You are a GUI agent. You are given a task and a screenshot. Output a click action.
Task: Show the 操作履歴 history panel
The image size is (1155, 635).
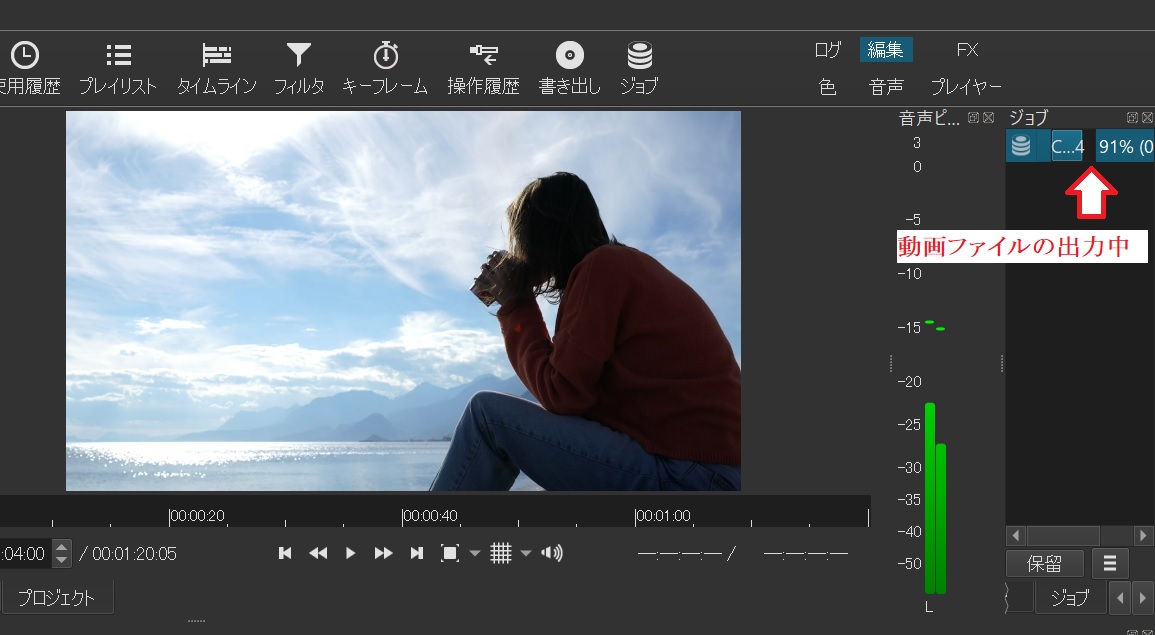point(483,69)
